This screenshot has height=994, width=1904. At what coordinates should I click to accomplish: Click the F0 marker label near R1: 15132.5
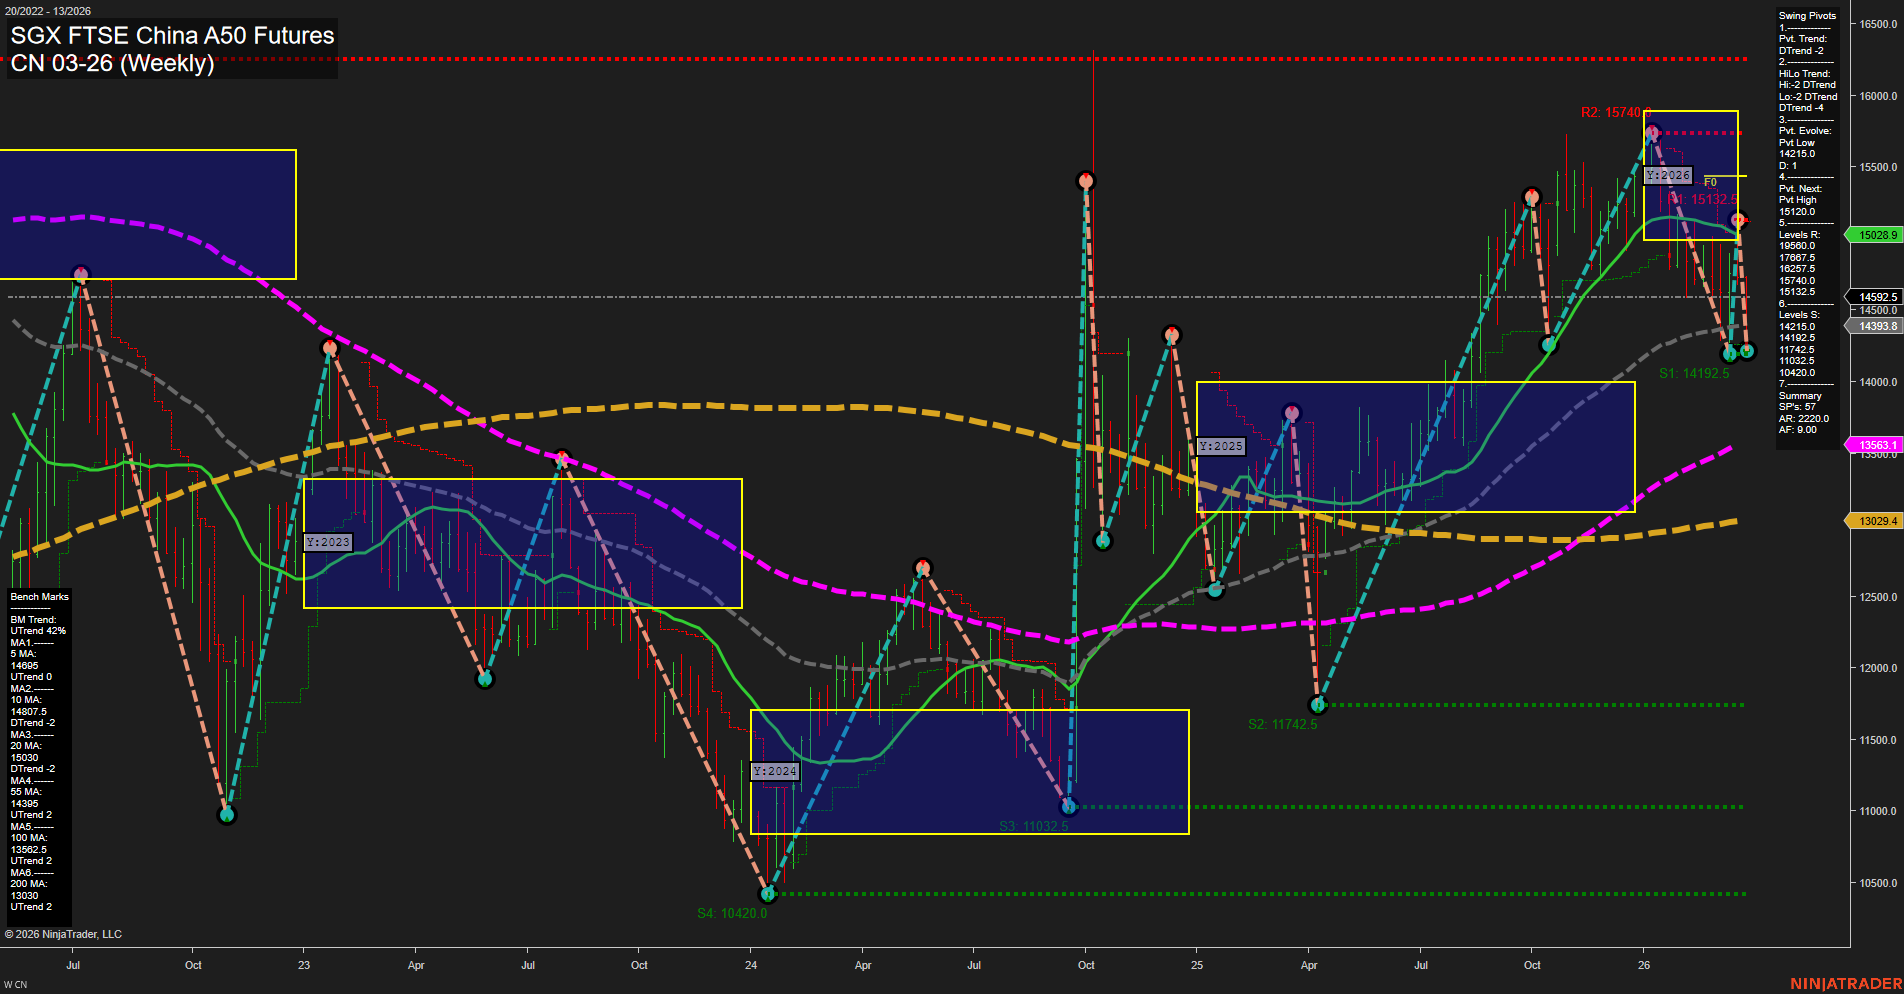[x=1711, y=182]
